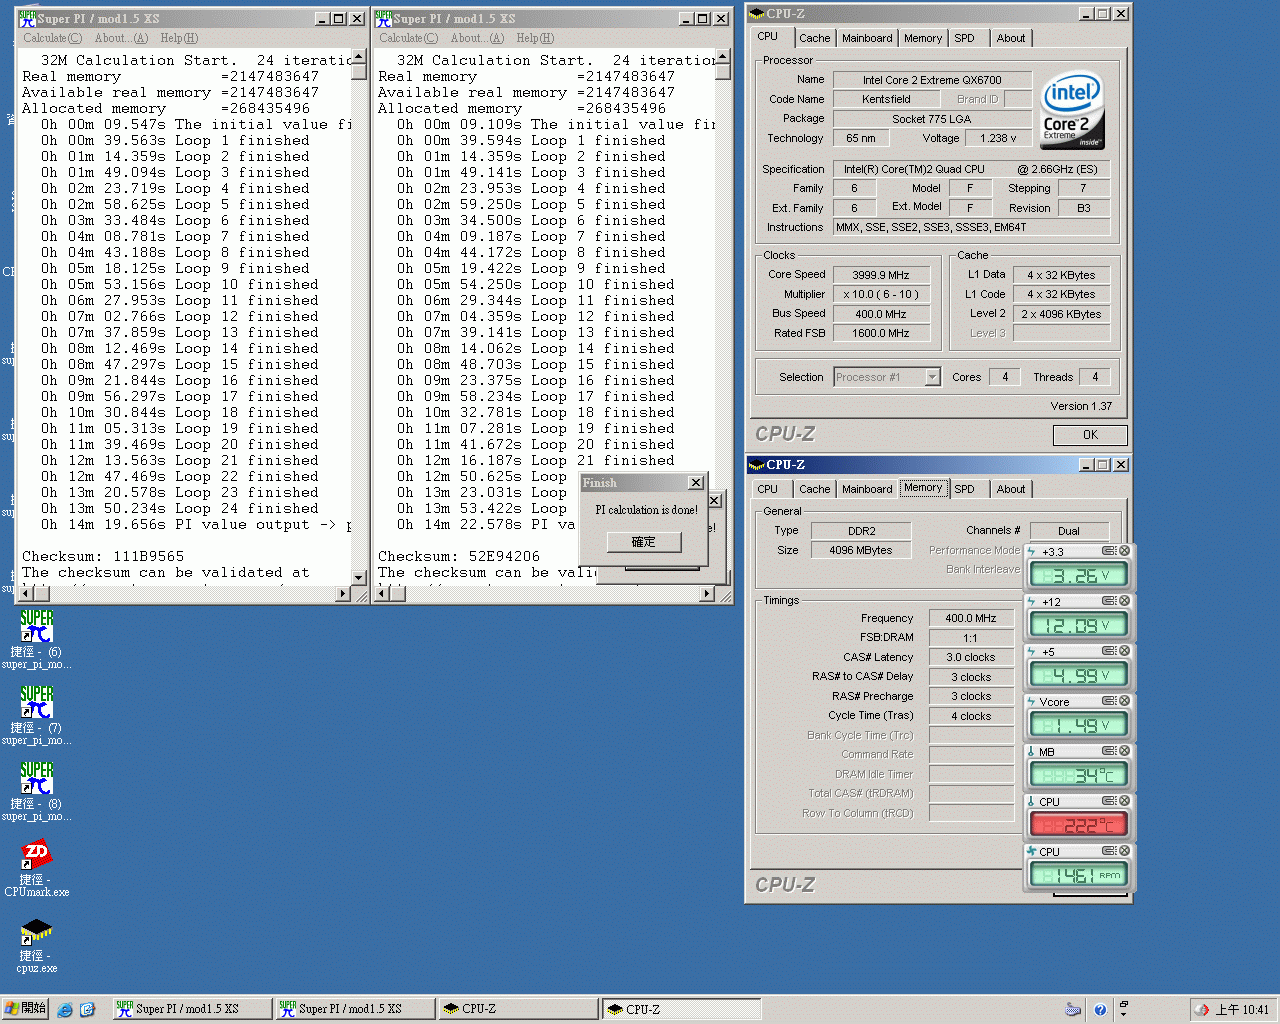This screenshot has height=1024, width=1280.
Task: Switch to Mainboard tab in processor CPU-Z window
Action: 867,38
